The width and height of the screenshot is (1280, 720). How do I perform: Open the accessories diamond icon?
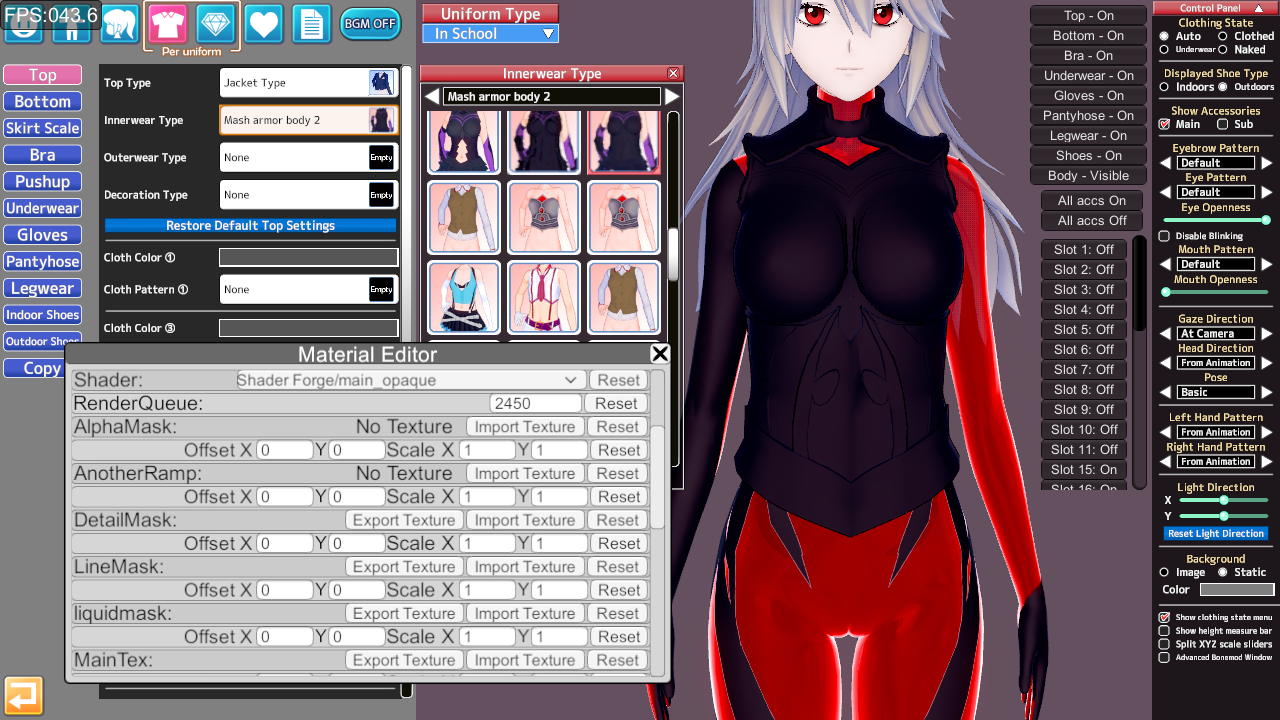(215, 23)
